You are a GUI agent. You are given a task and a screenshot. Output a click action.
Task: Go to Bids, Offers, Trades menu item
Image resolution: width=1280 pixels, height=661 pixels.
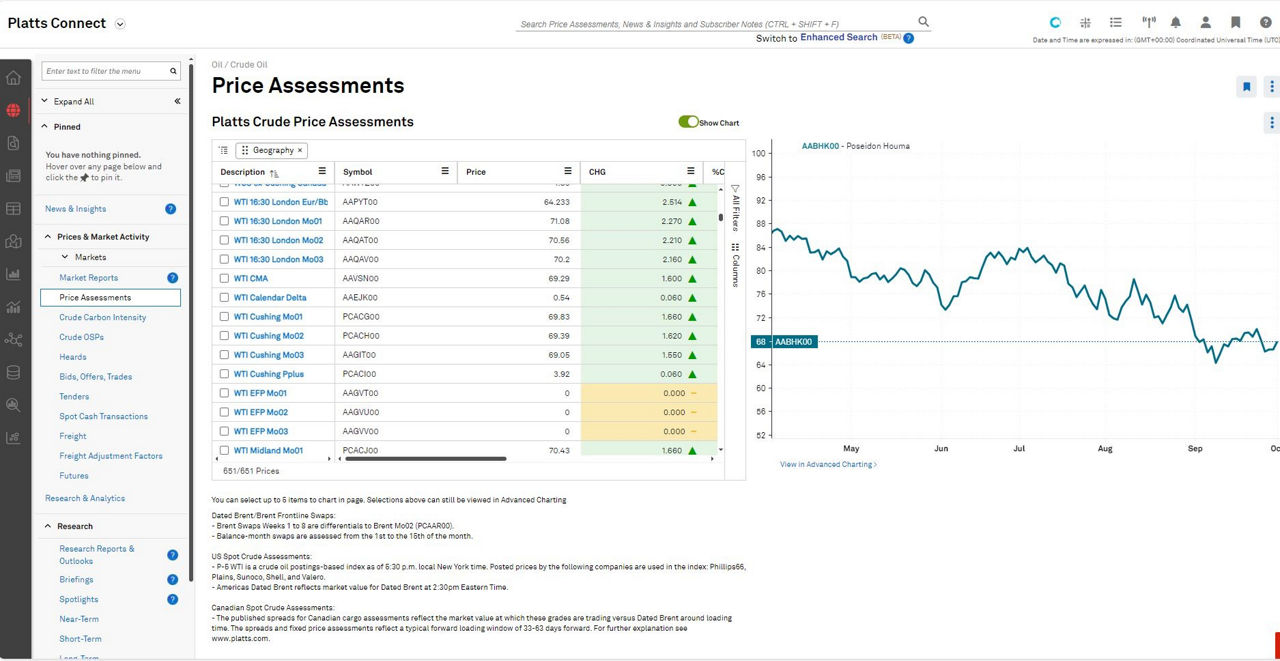pos(95,377)
